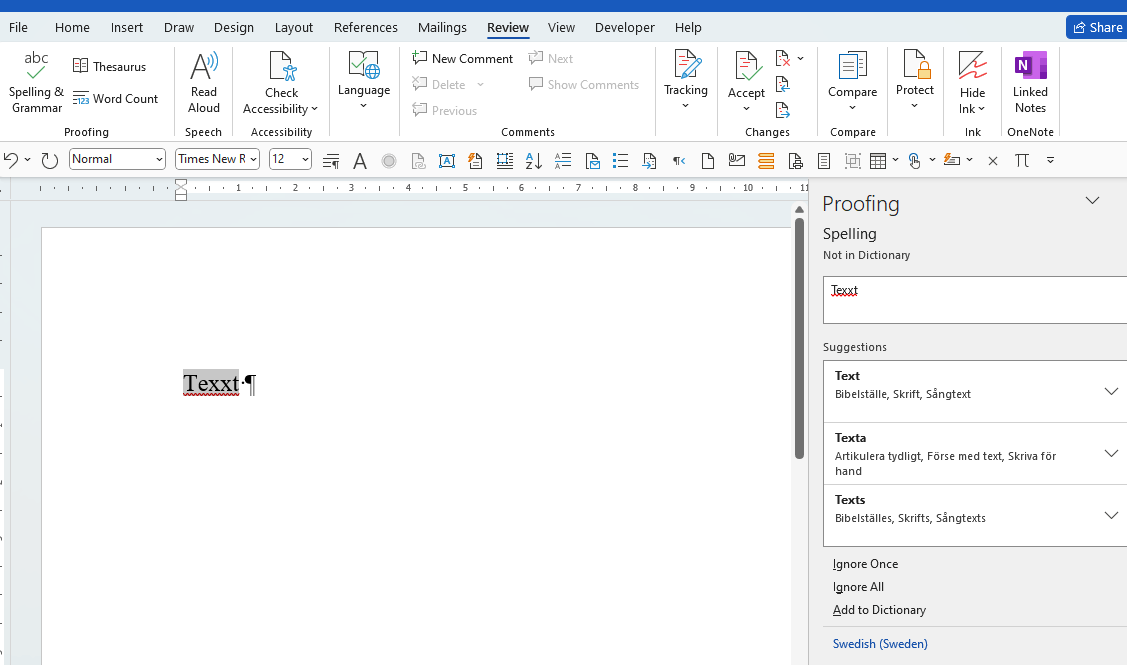
Task: Switch to the Layout tab
Action: (x=293, y=27)
